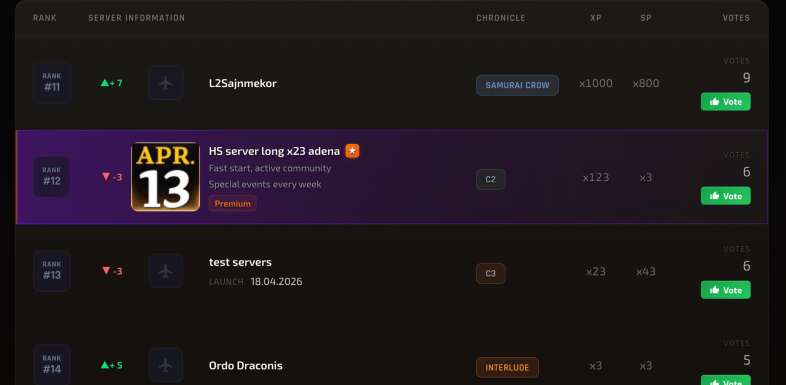Open the L2Sajnmekor server name
Image resolution: width=786 pixels, height=385 pixels.
[243, 83]
